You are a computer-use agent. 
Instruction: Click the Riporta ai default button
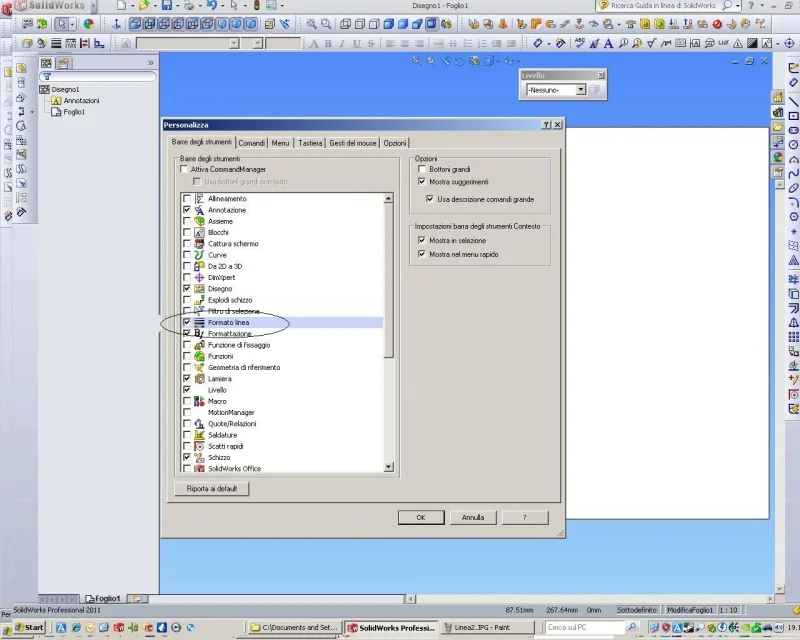click(x=212, y=488)
